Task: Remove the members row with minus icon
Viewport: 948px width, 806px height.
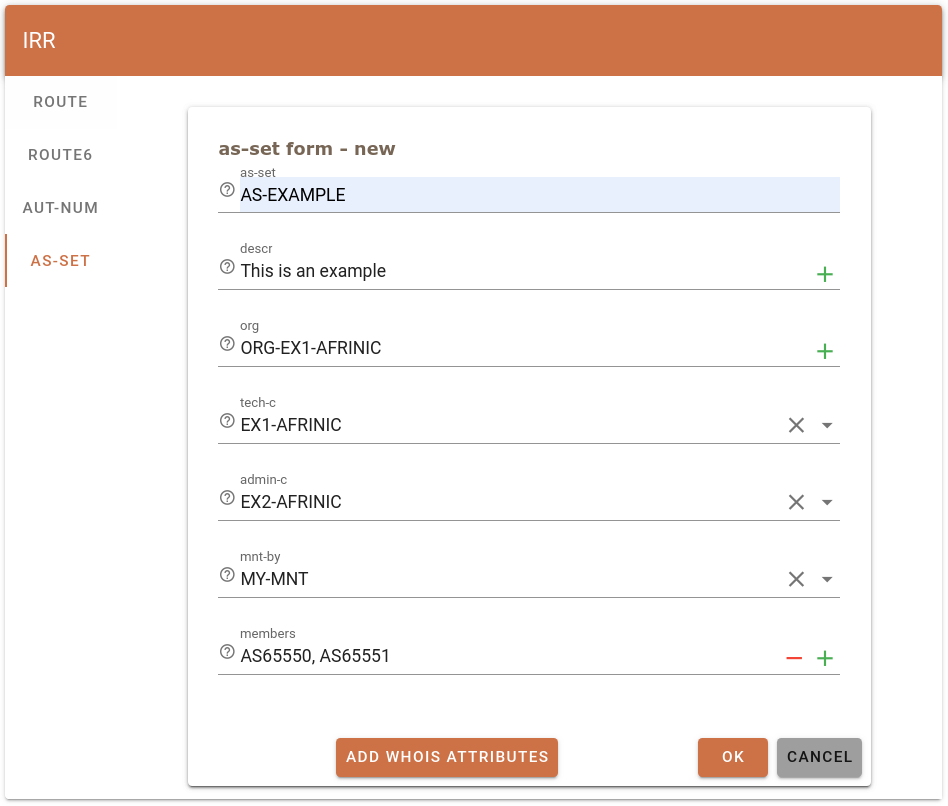Action: [794, 658]
